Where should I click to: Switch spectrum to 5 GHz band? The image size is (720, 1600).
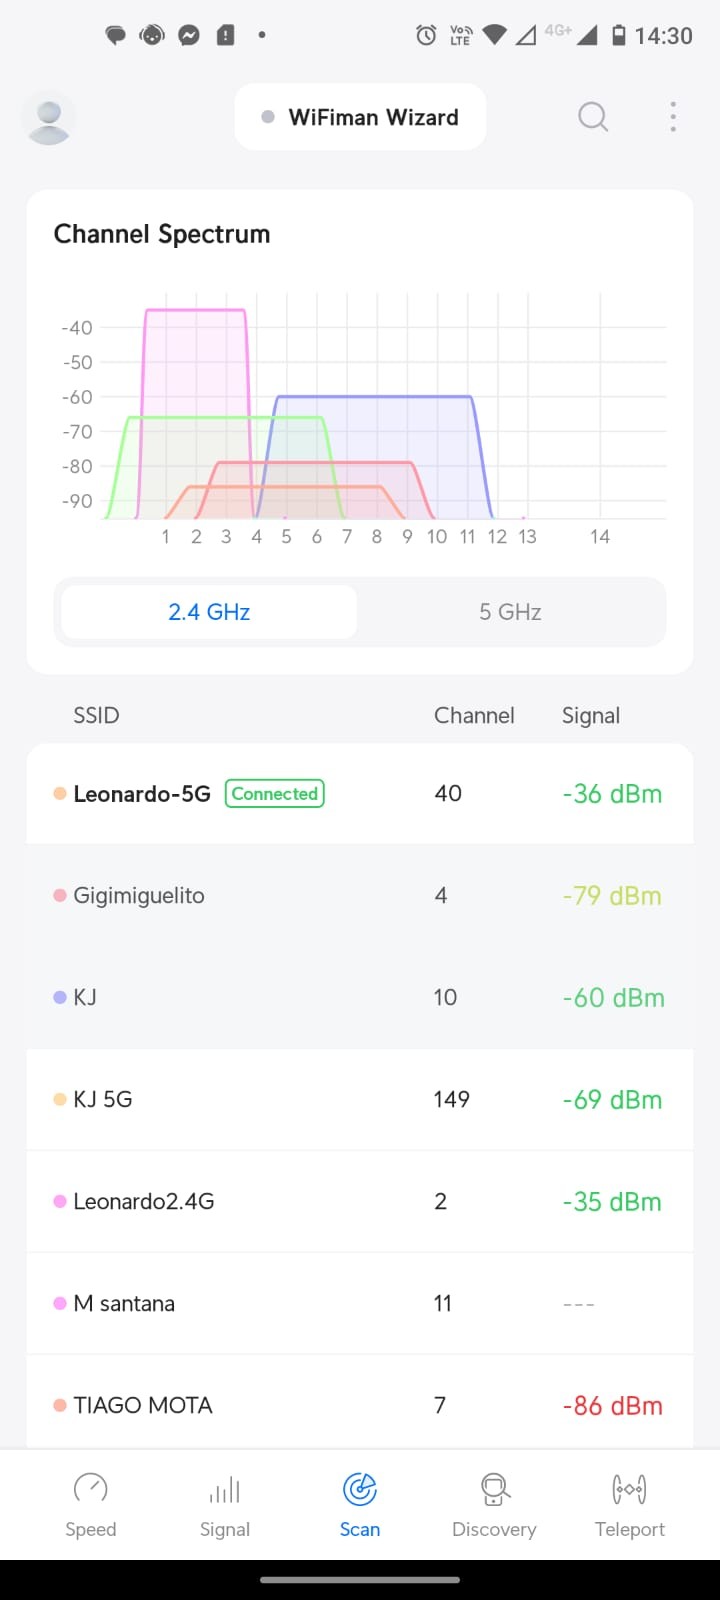(510, 612)
